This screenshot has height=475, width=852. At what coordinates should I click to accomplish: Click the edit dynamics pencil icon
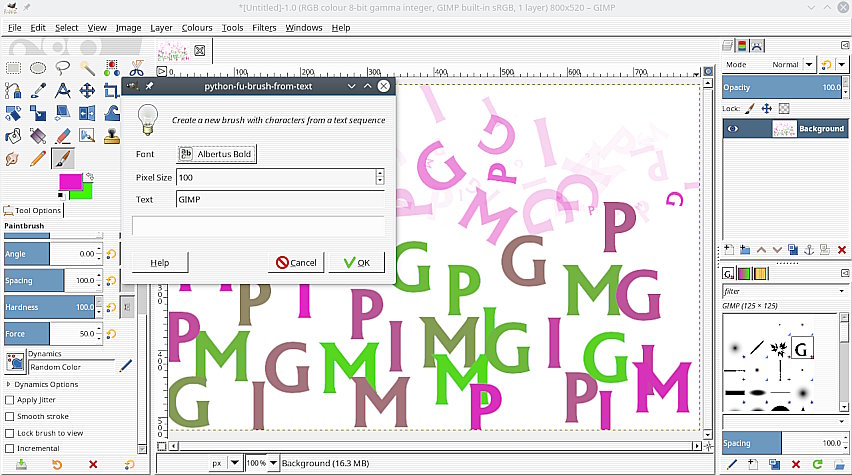click(x=126, y=366)
